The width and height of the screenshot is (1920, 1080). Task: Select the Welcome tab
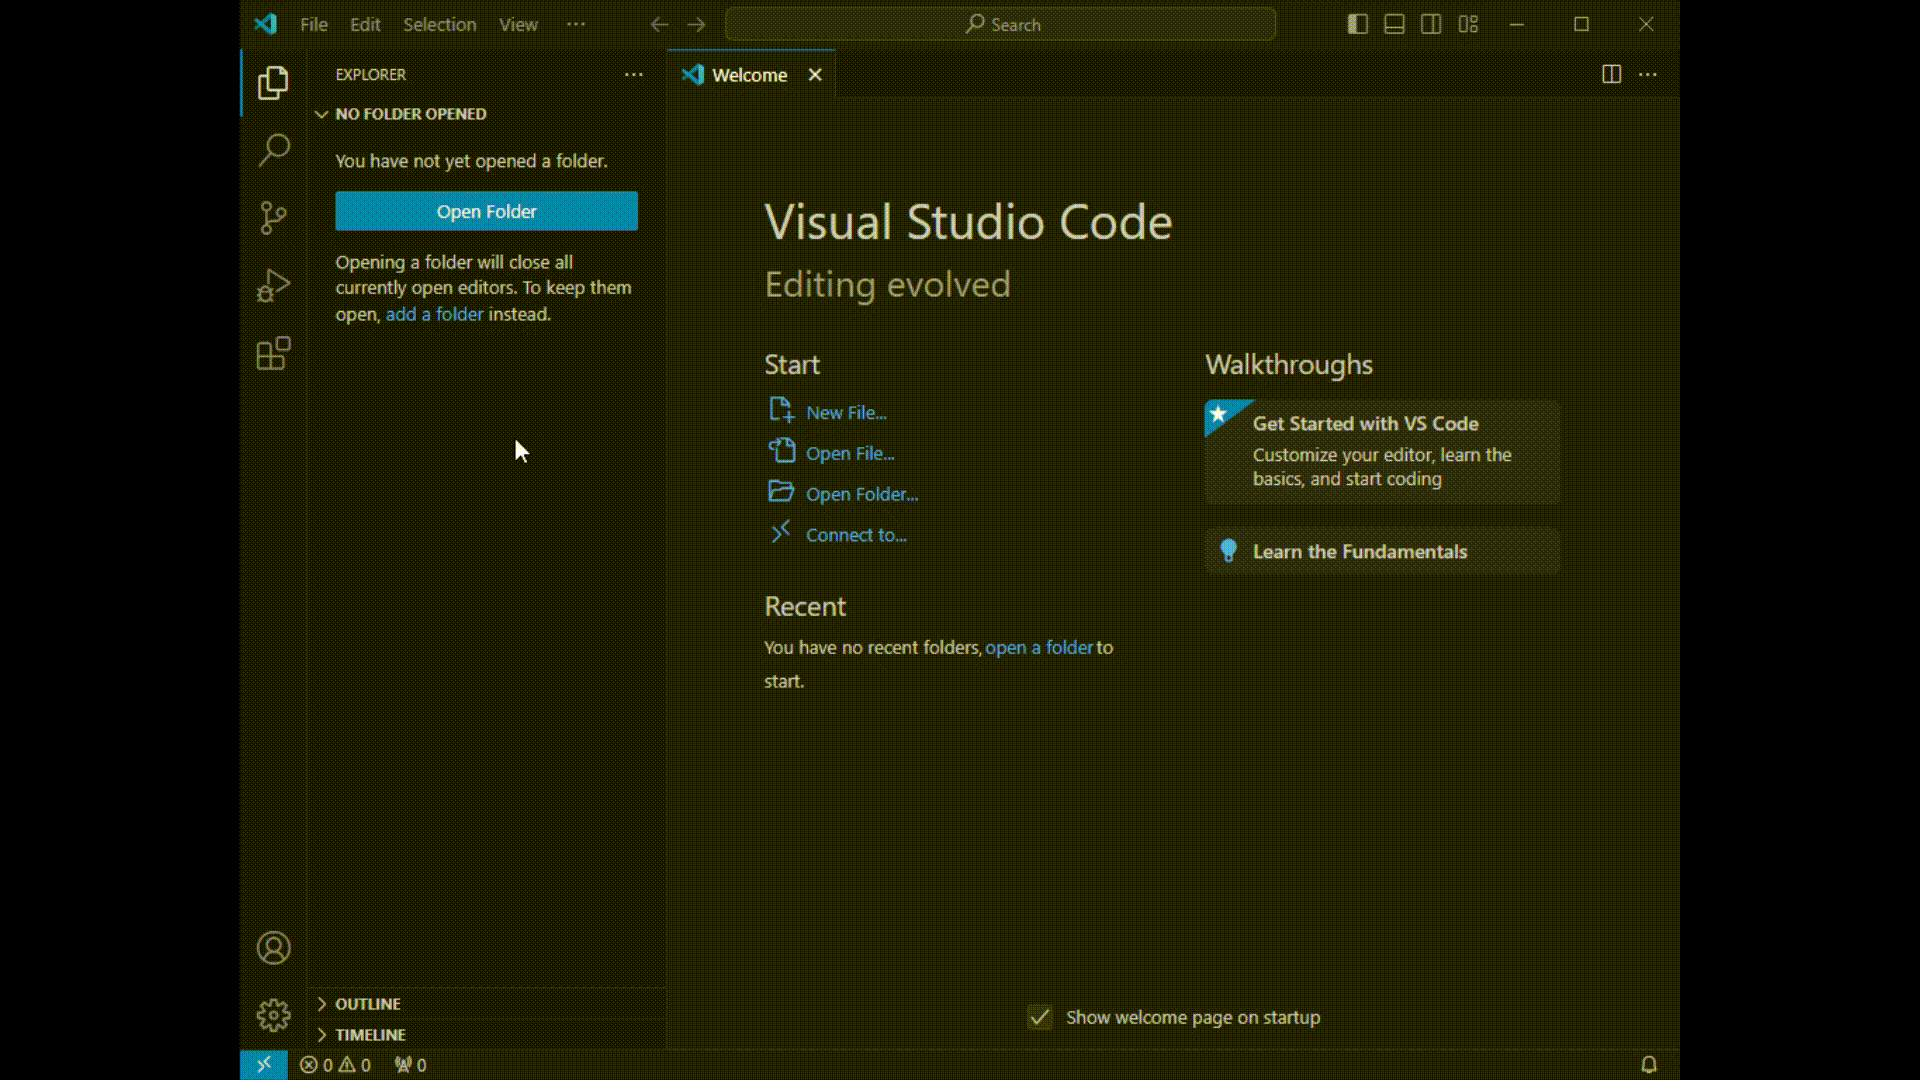[x=750, y=75]
